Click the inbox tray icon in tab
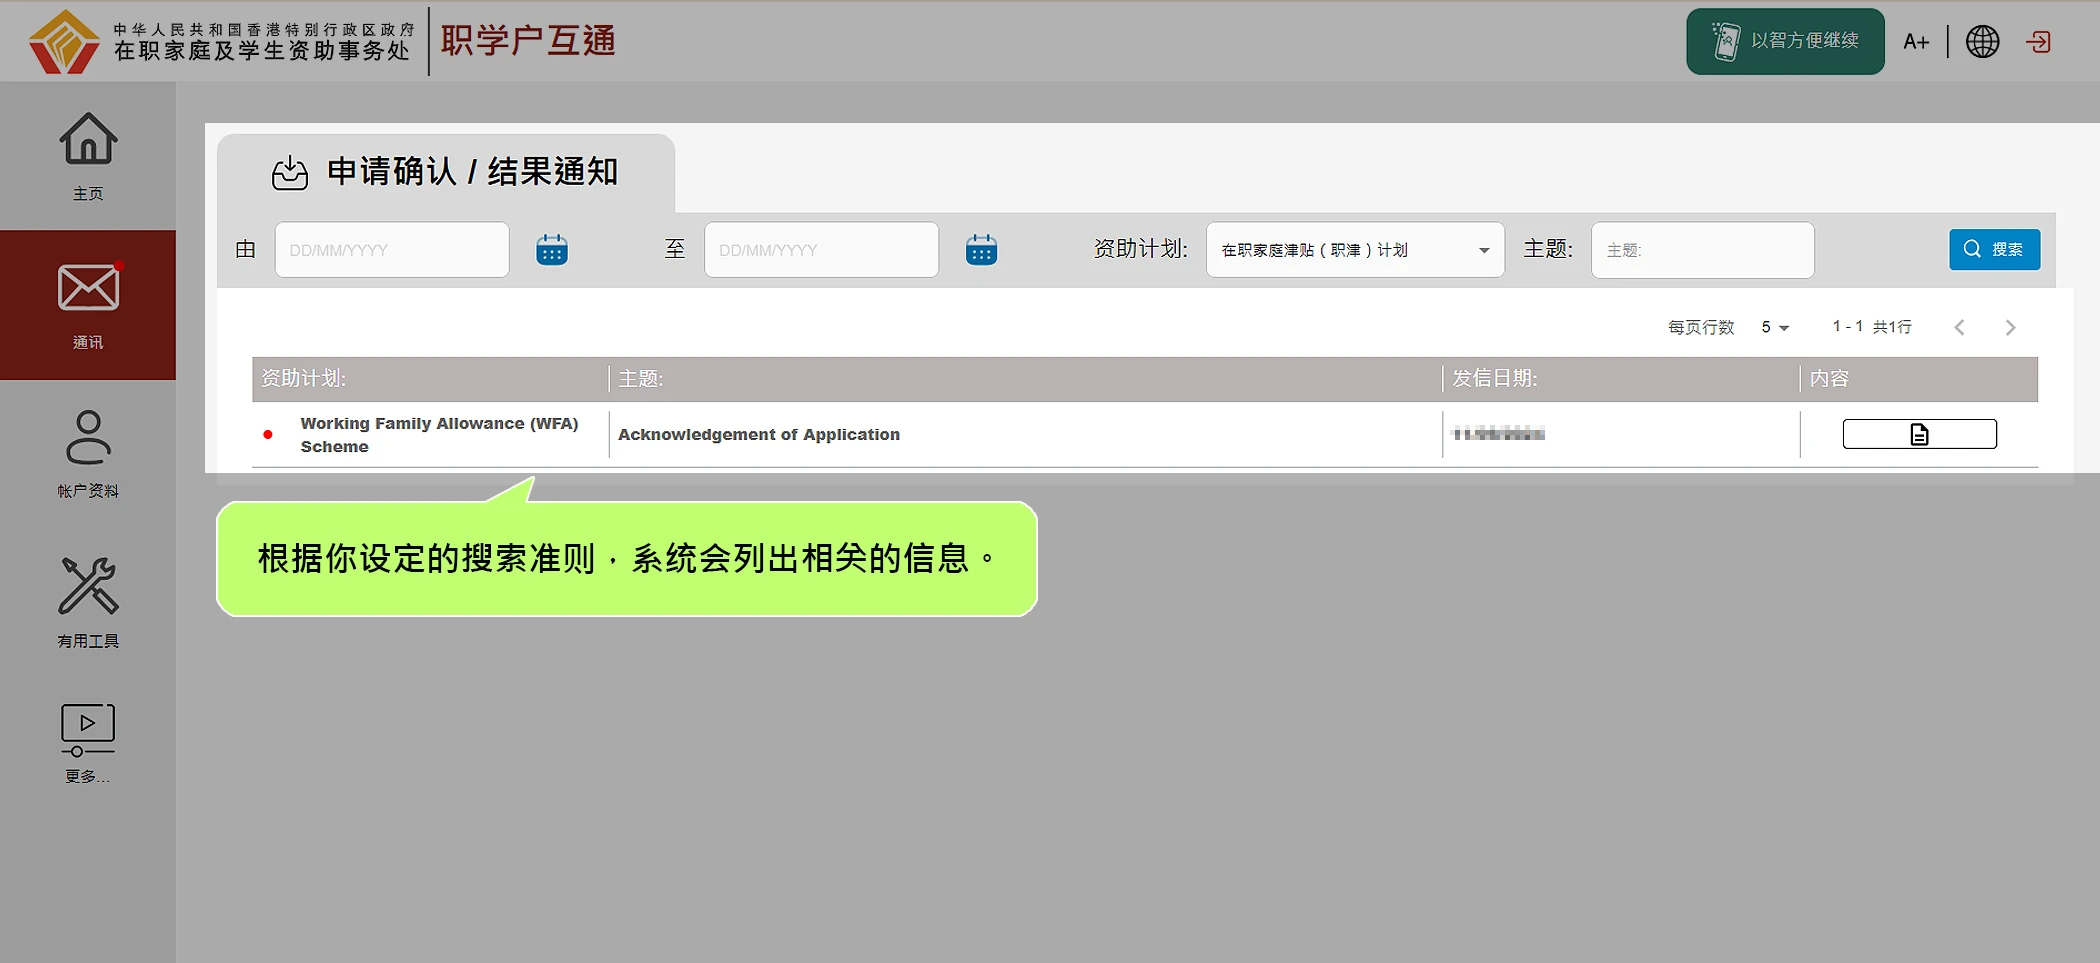The image size is (2100, 963). 290,172
